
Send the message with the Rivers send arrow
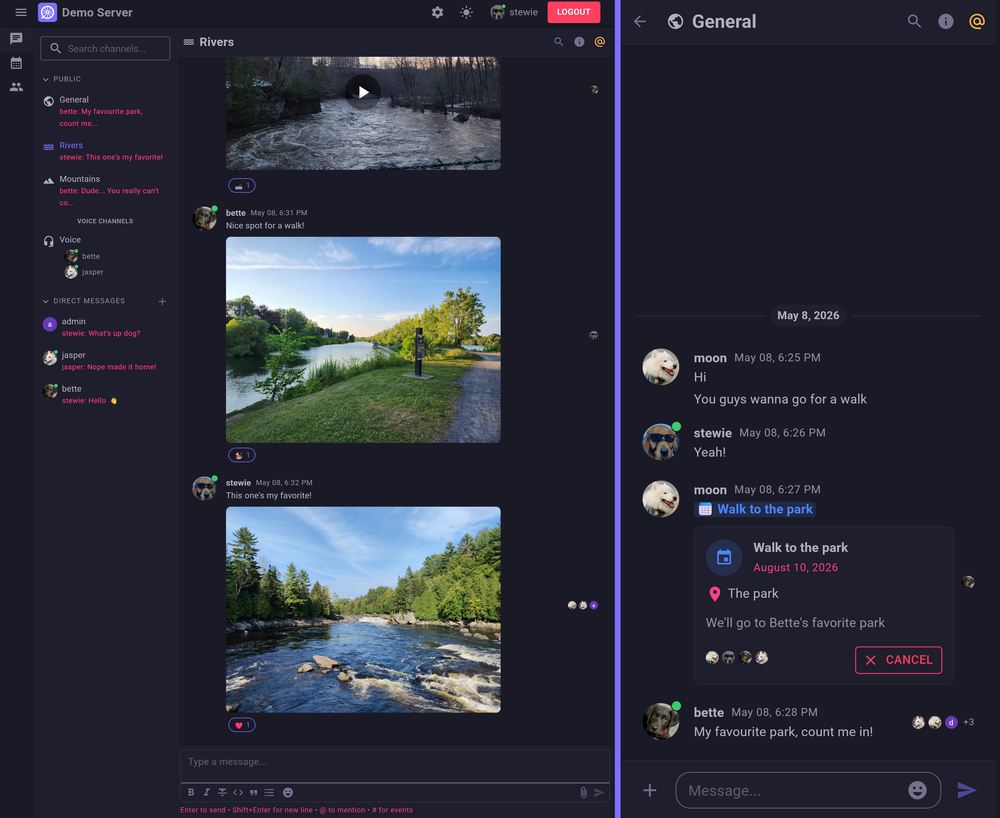coord(599,792)
